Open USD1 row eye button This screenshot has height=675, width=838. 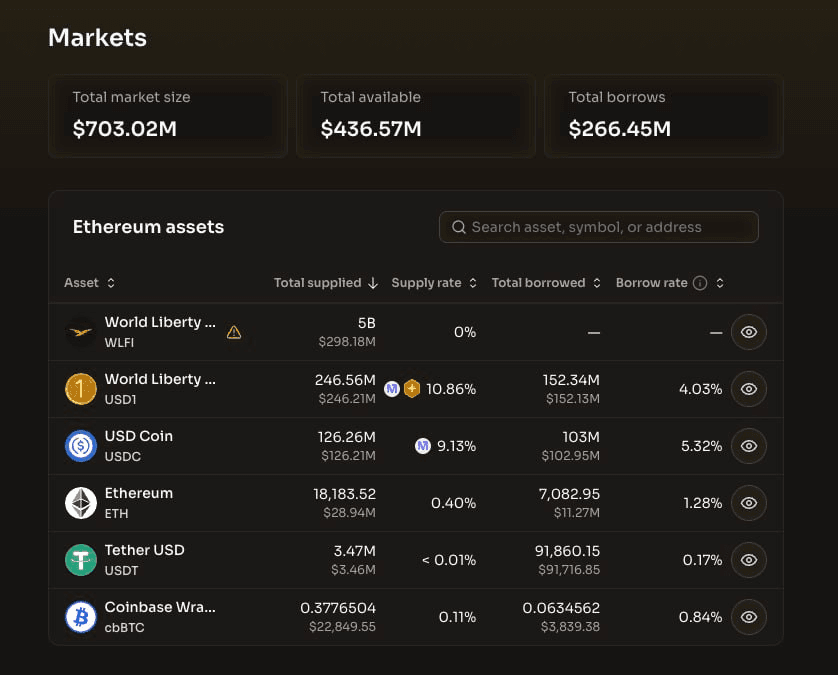pyautogui.click(x=749, y=389)
